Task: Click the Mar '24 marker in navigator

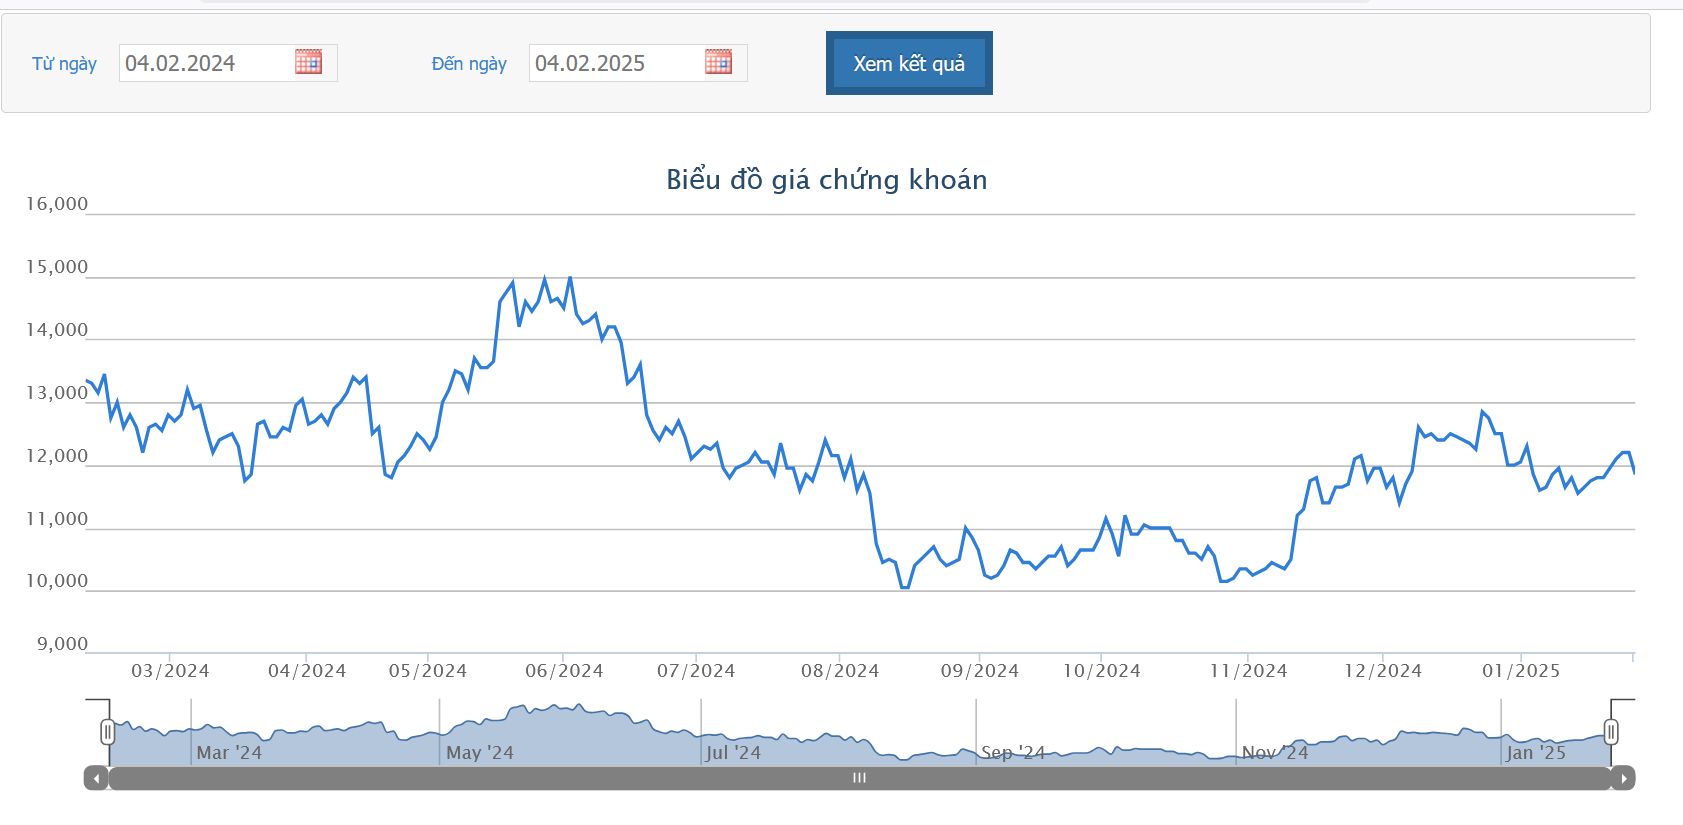Action: 229,753
